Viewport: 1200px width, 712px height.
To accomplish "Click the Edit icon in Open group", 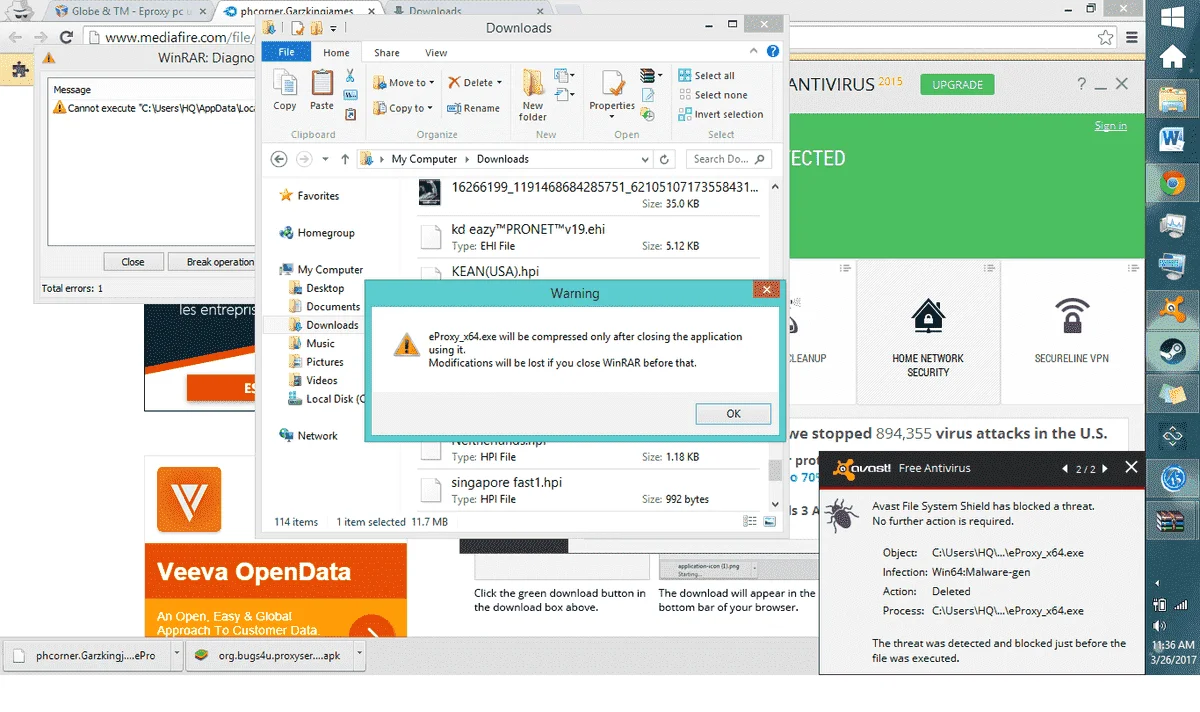I will coord(648,95).
